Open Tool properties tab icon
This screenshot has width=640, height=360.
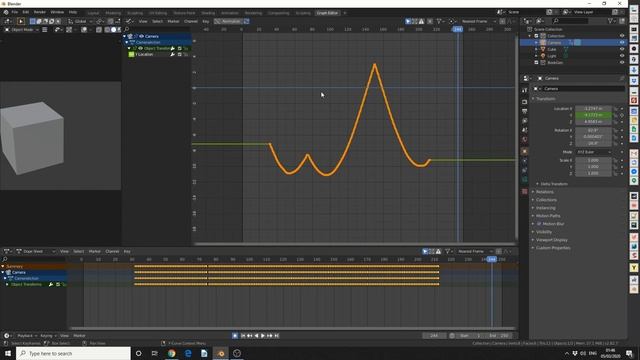point(524,90)
